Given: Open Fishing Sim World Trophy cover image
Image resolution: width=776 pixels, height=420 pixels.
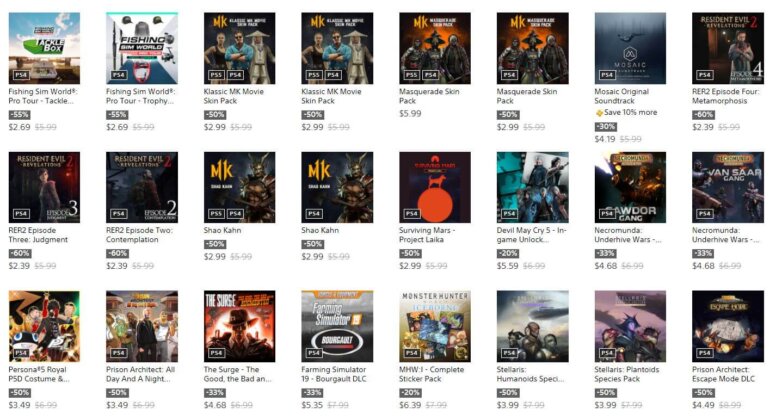Looking at the screenshot, I should coord(142,48).
